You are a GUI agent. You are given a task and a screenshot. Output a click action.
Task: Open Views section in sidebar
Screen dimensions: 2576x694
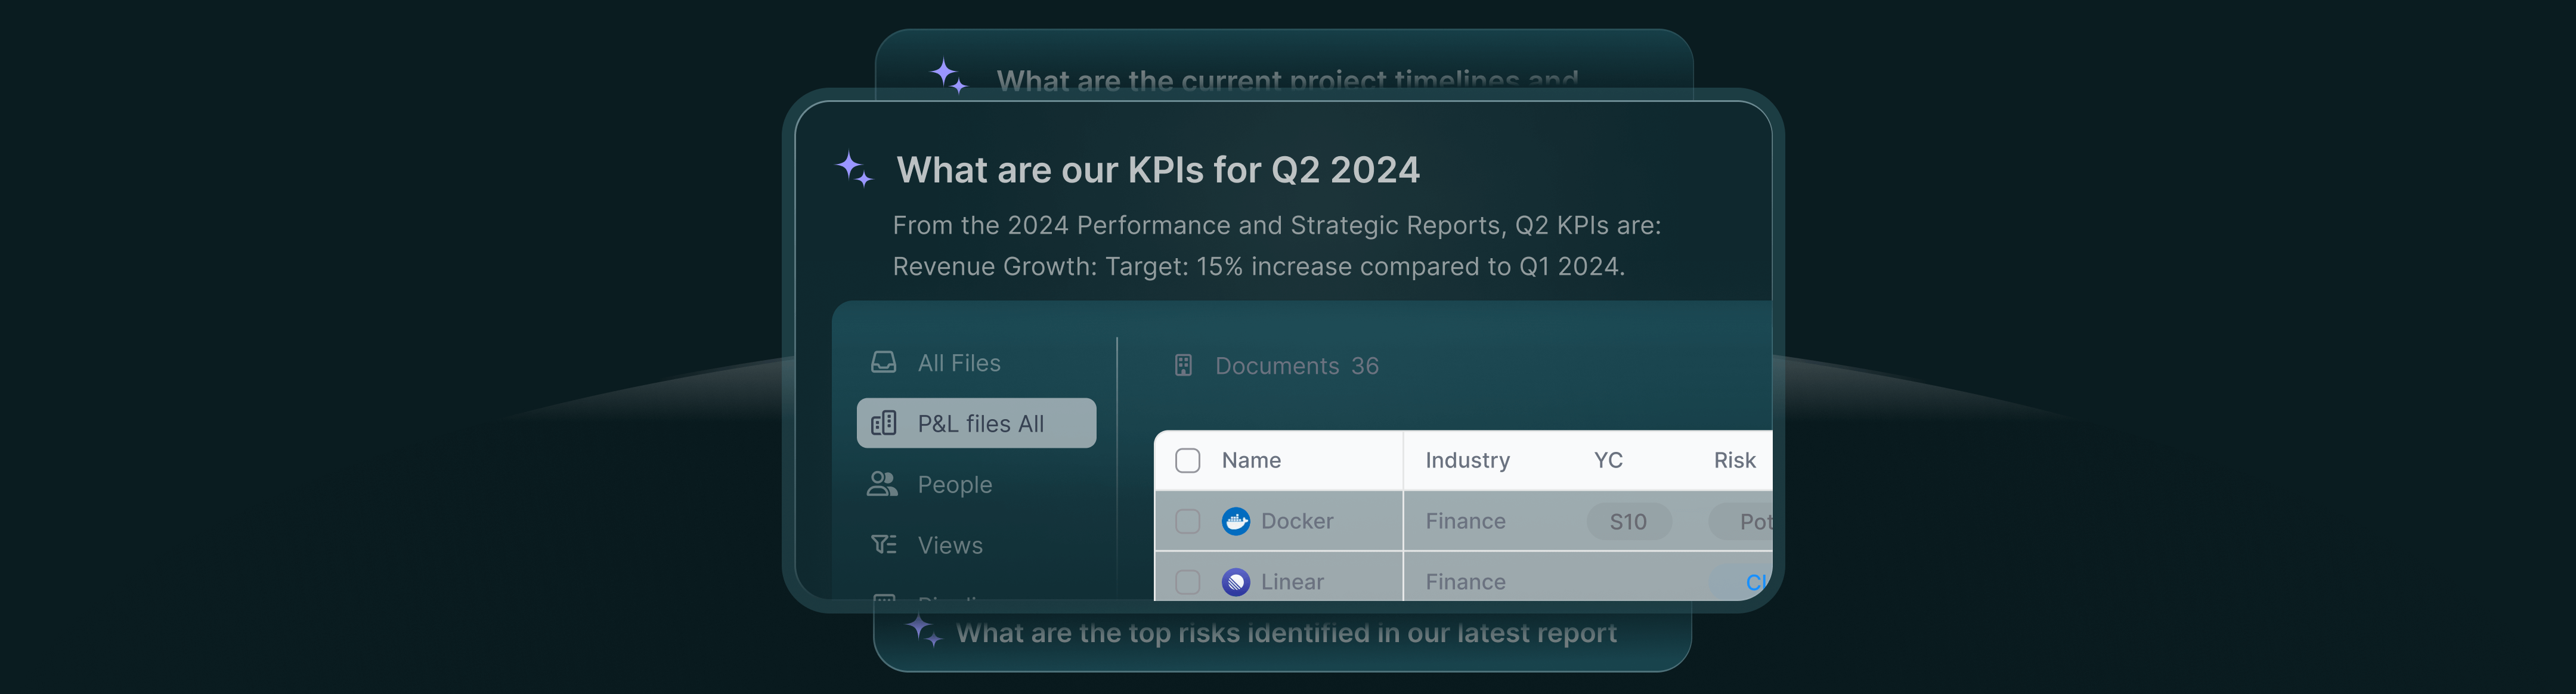(976, 545)
